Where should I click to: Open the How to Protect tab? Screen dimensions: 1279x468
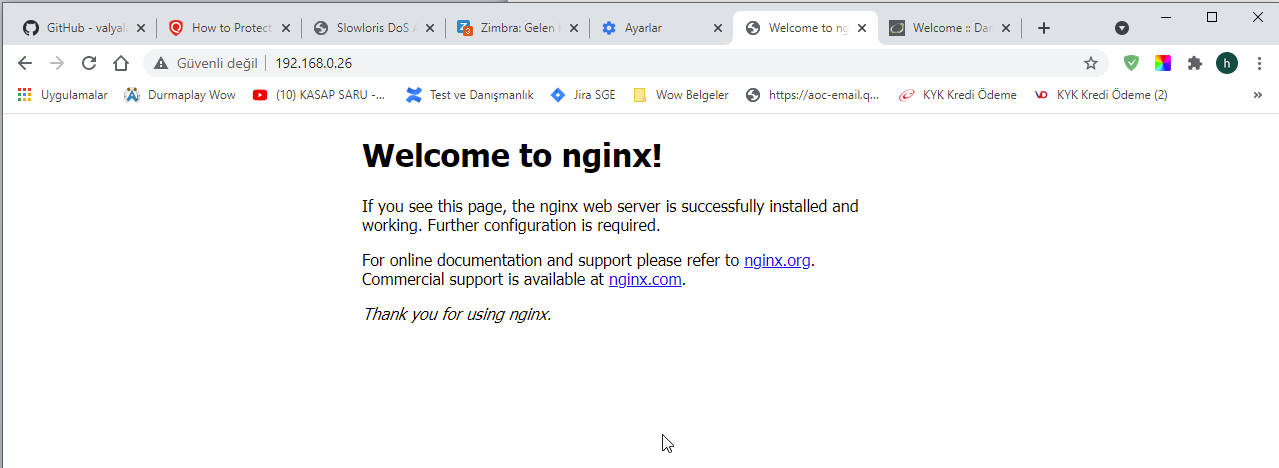228,28
